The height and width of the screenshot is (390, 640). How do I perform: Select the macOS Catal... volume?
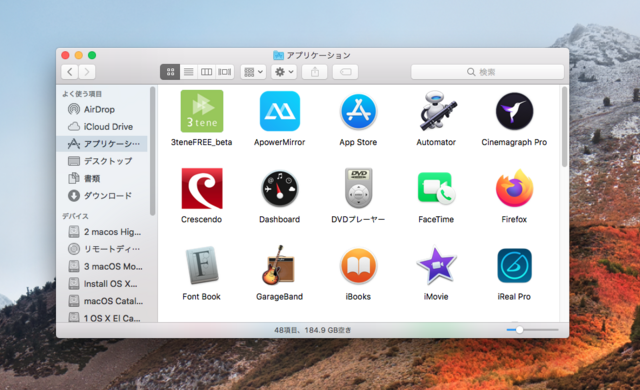click(x=102, y=301)
